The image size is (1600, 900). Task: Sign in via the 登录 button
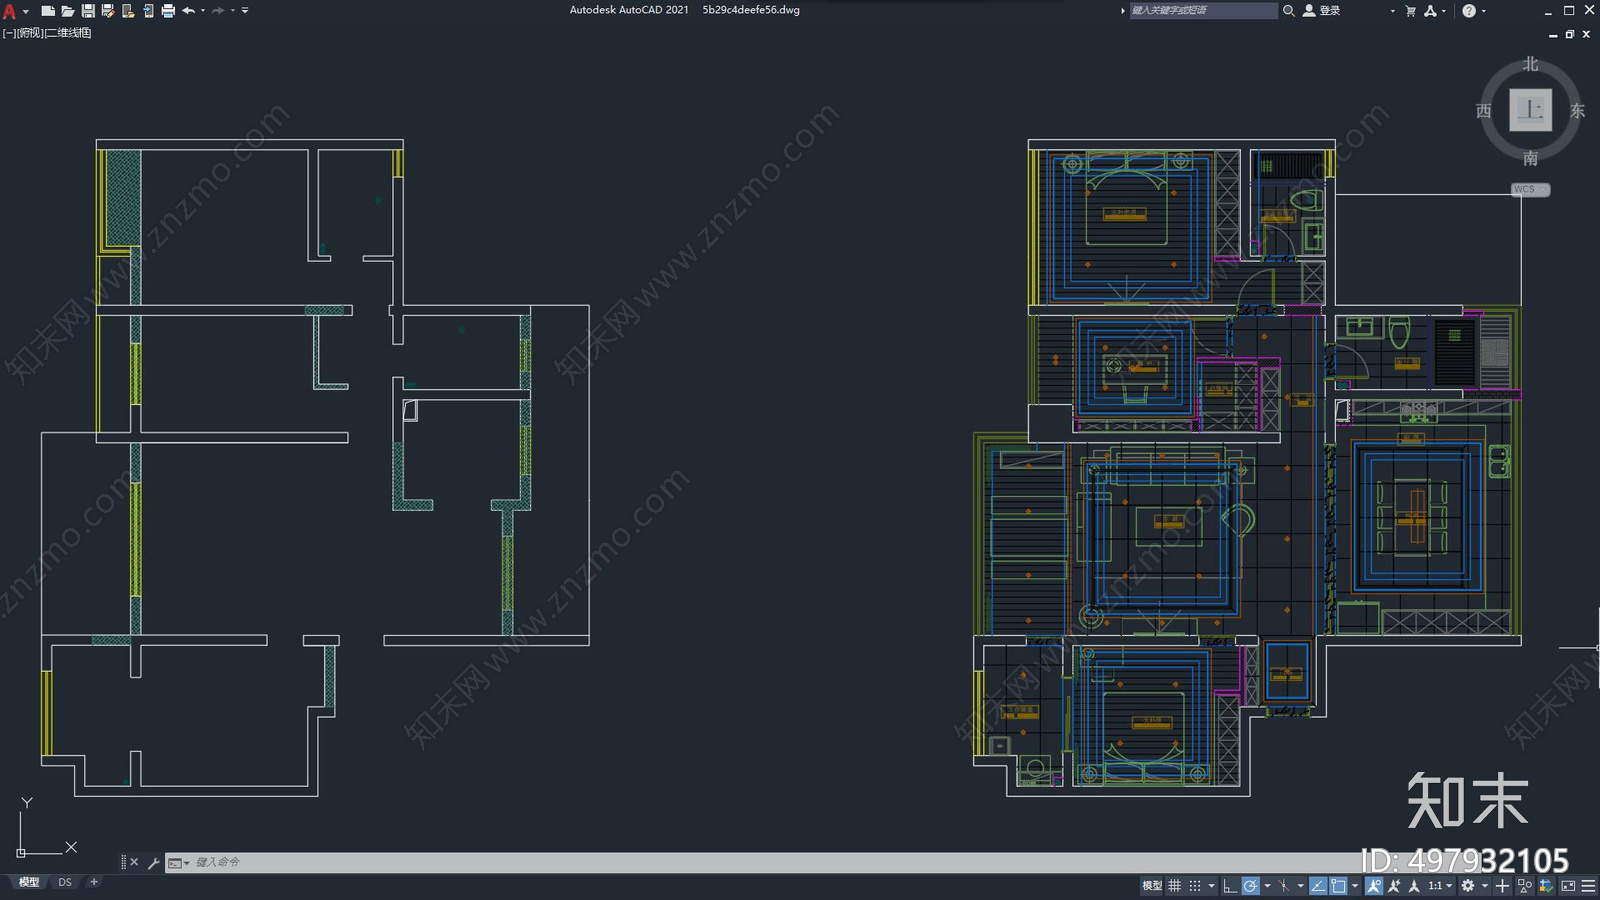pos(1321,11)
